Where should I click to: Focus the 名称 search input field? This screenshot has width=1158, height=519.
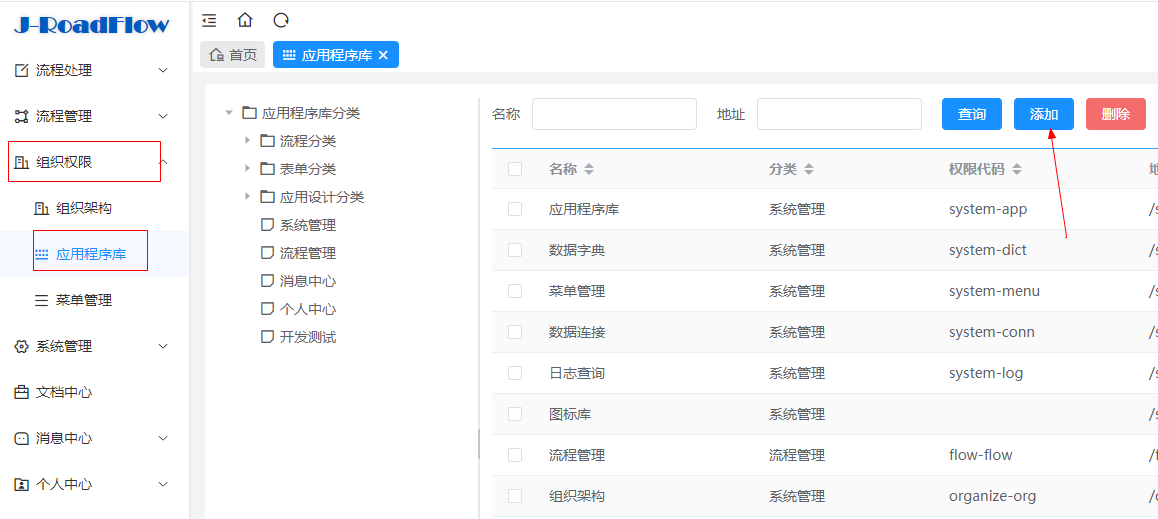click(614, 114)
